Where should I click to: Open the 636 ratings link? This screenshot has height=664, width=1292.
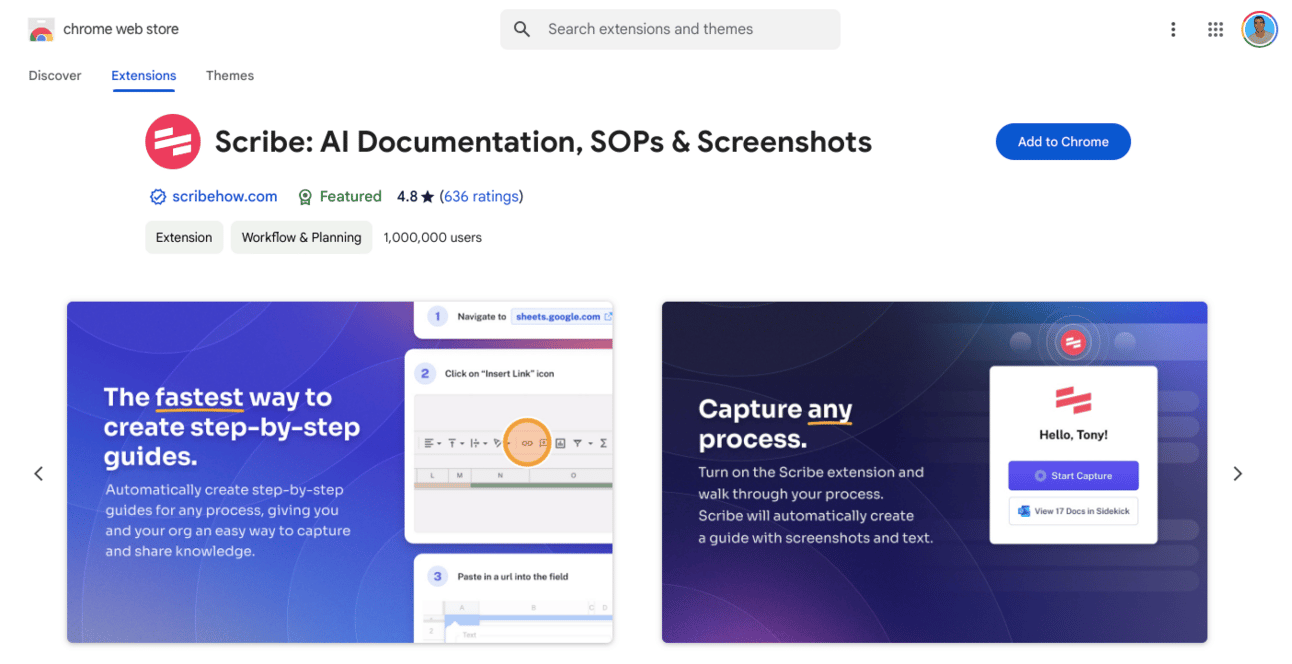tap(482, 197)
